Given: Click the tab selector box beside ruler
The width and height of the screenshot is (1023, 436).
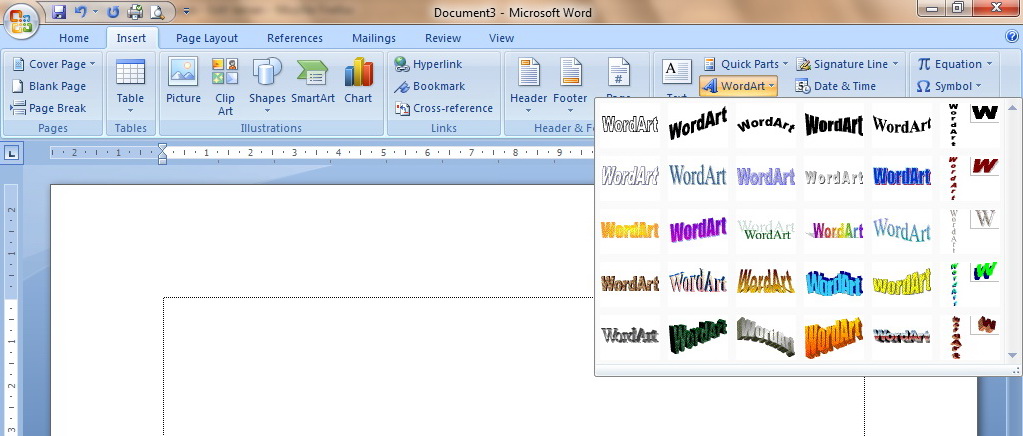Looking at the screenshot, I should click(12, 155).
